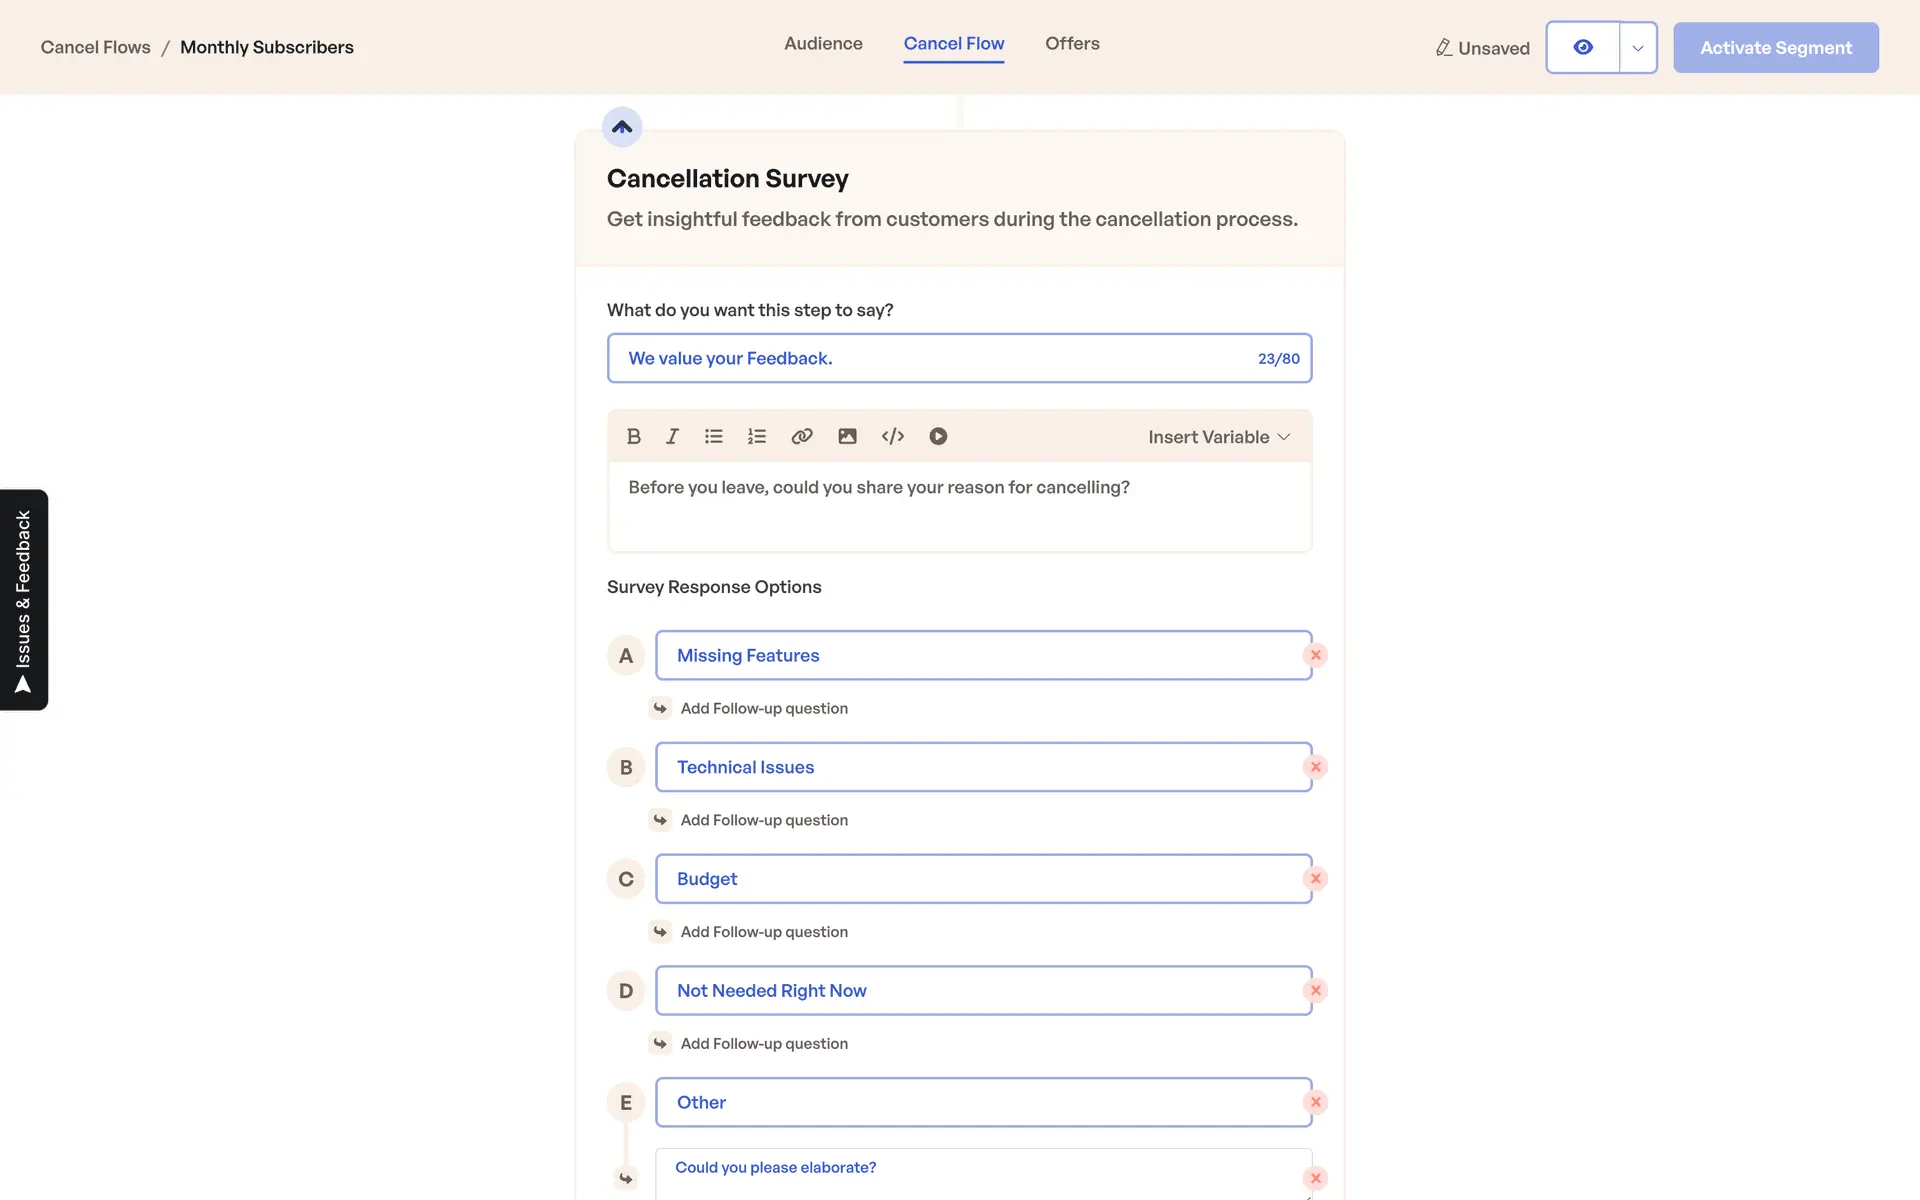This screenshot has width=1920, height=1200.
Task: Open the Offers tab
Action: coord(1071,43)
